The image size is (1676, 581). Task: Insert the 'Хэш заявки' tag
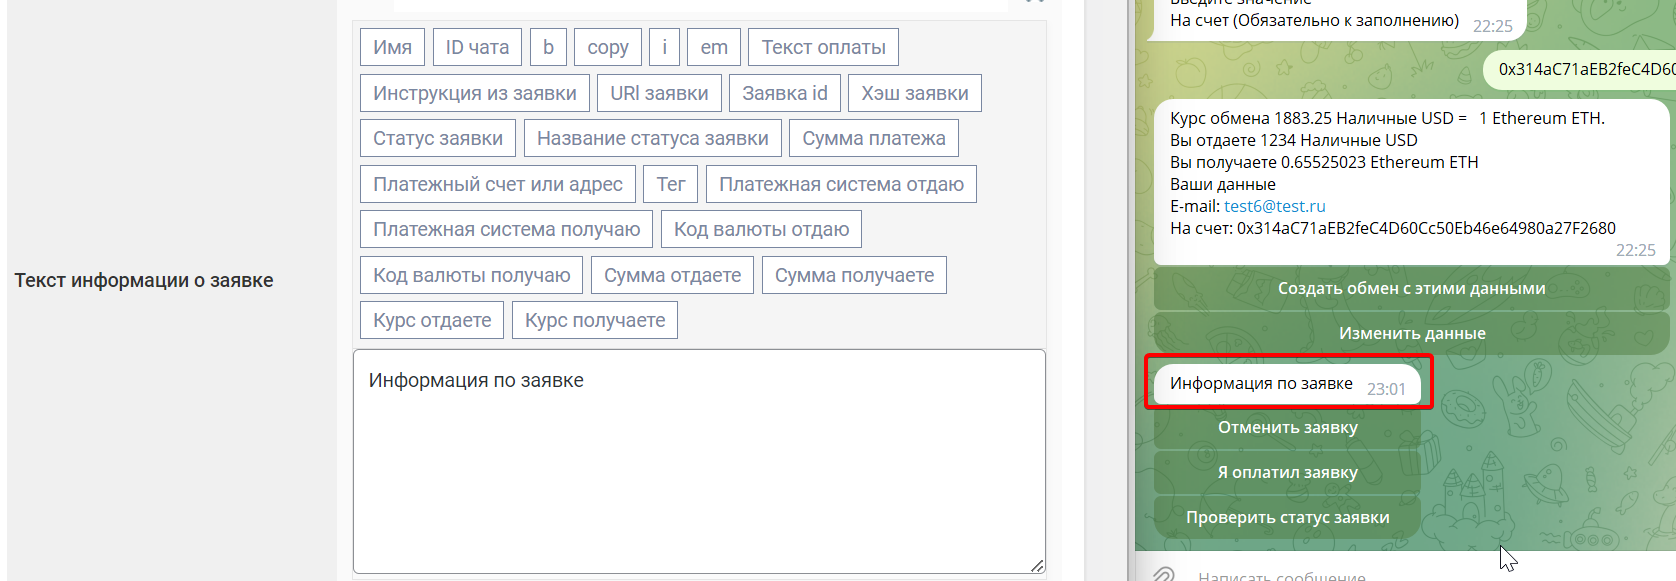914,93
